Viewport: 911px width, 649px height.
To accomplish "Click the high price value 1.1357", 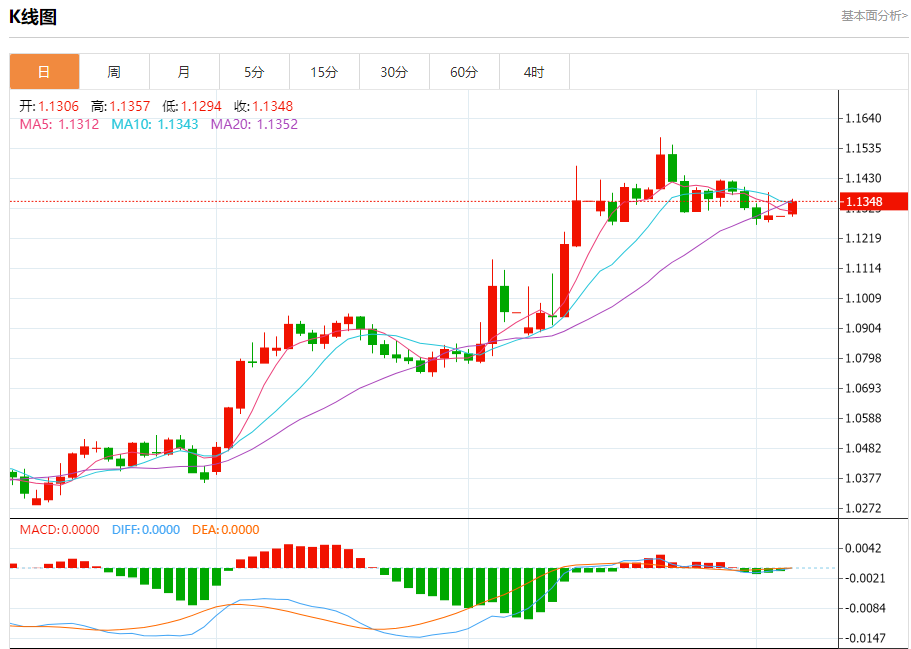I will click(x=130, y=106).
